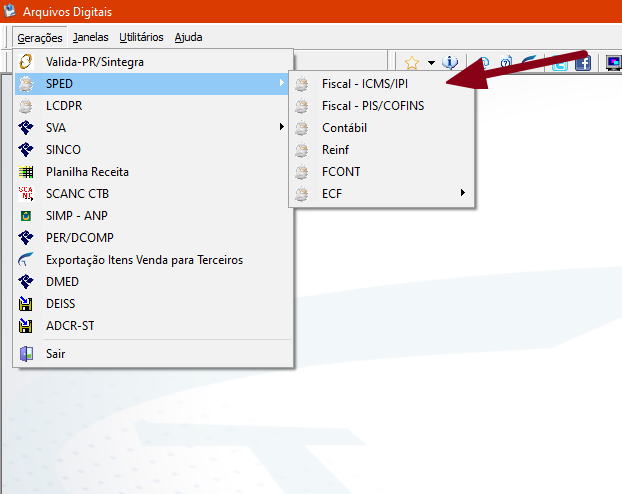Select the SINCO text entry
Screen dimensions: 622x494
(x=63, y=150)
